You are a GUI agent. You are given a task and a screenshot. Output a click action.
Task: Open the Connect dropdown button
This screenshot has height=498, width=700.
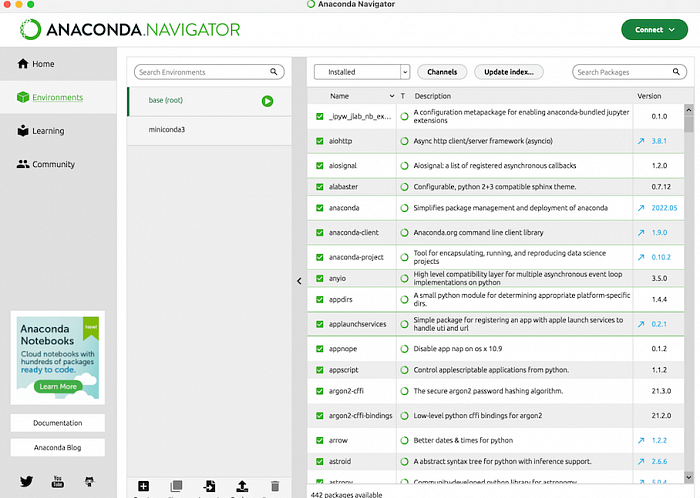click(654, 29)
